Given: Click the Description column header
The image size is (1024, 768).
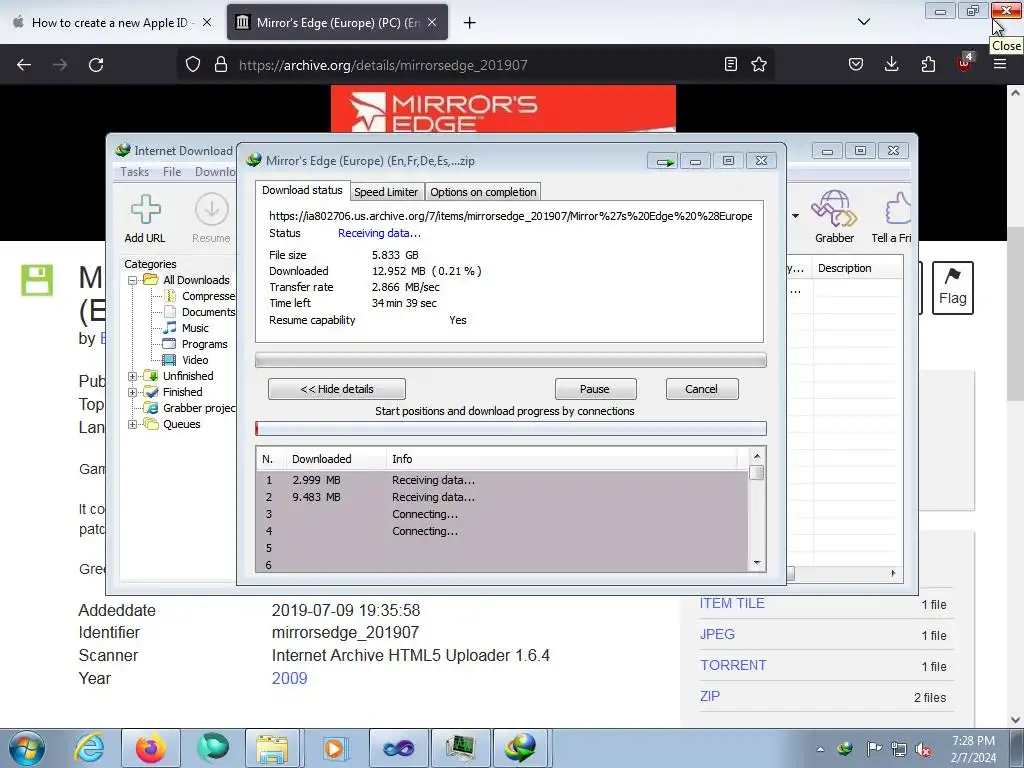Looking at the screenshot, I should [859, 268].
